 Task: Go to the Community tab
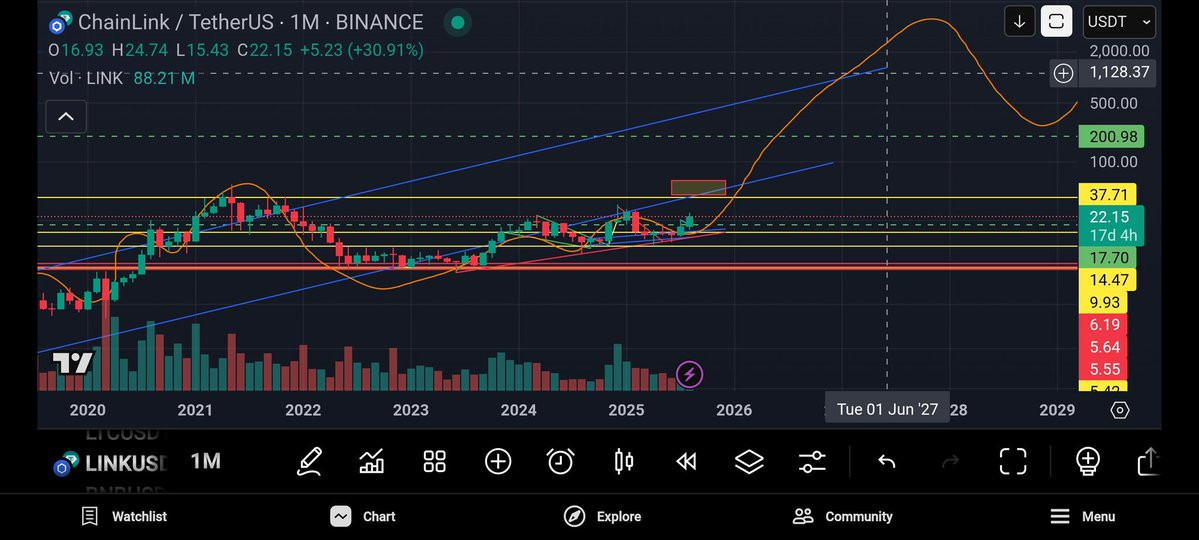pyautogui.click(x=842, y=516)
